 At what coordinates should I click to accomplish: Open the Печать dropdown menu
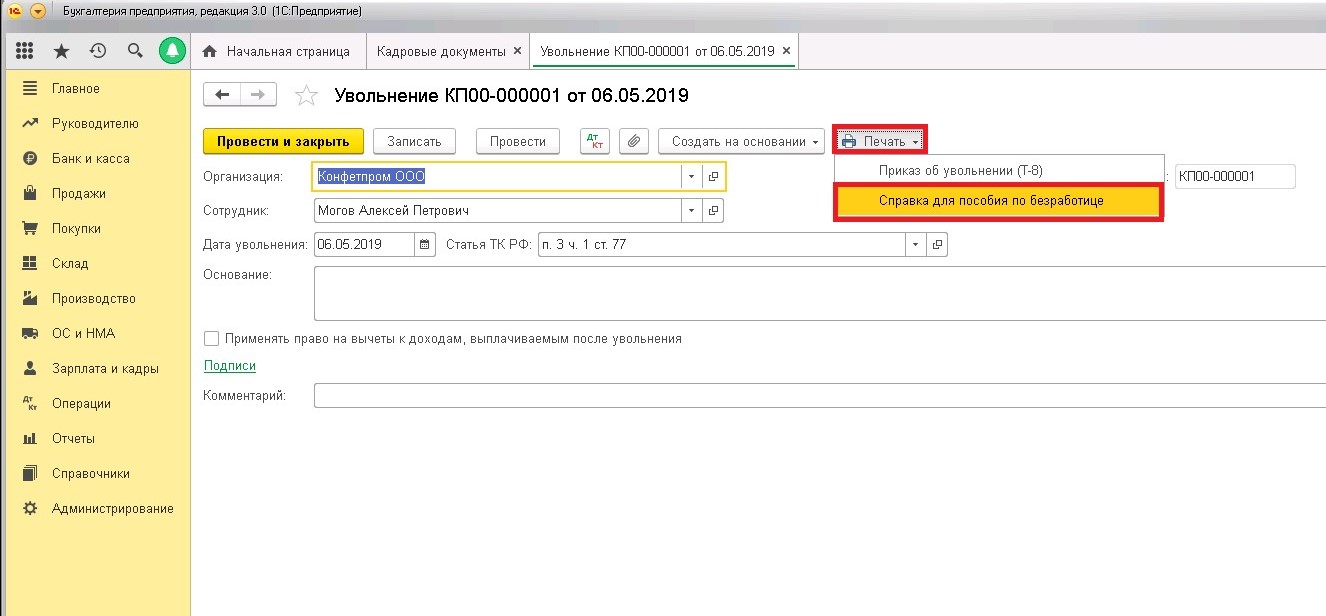tap(881, 141)
